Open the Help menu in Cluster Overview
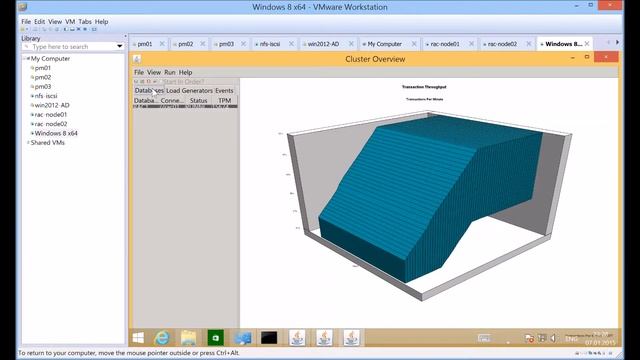The height and width of the screenshot is (360, 640). click(185, 72)
